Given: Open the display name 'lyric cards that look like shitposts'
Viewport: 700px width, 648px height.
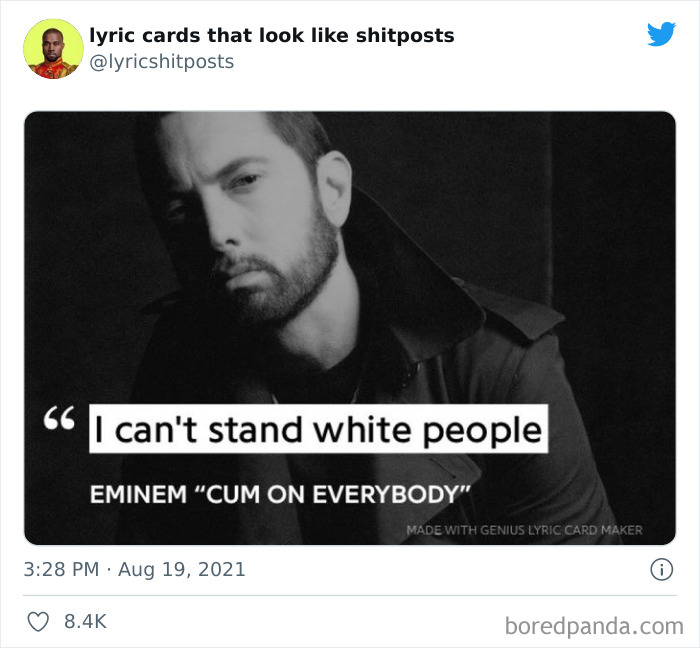Looking at the screenshot, I should point(272,36).
